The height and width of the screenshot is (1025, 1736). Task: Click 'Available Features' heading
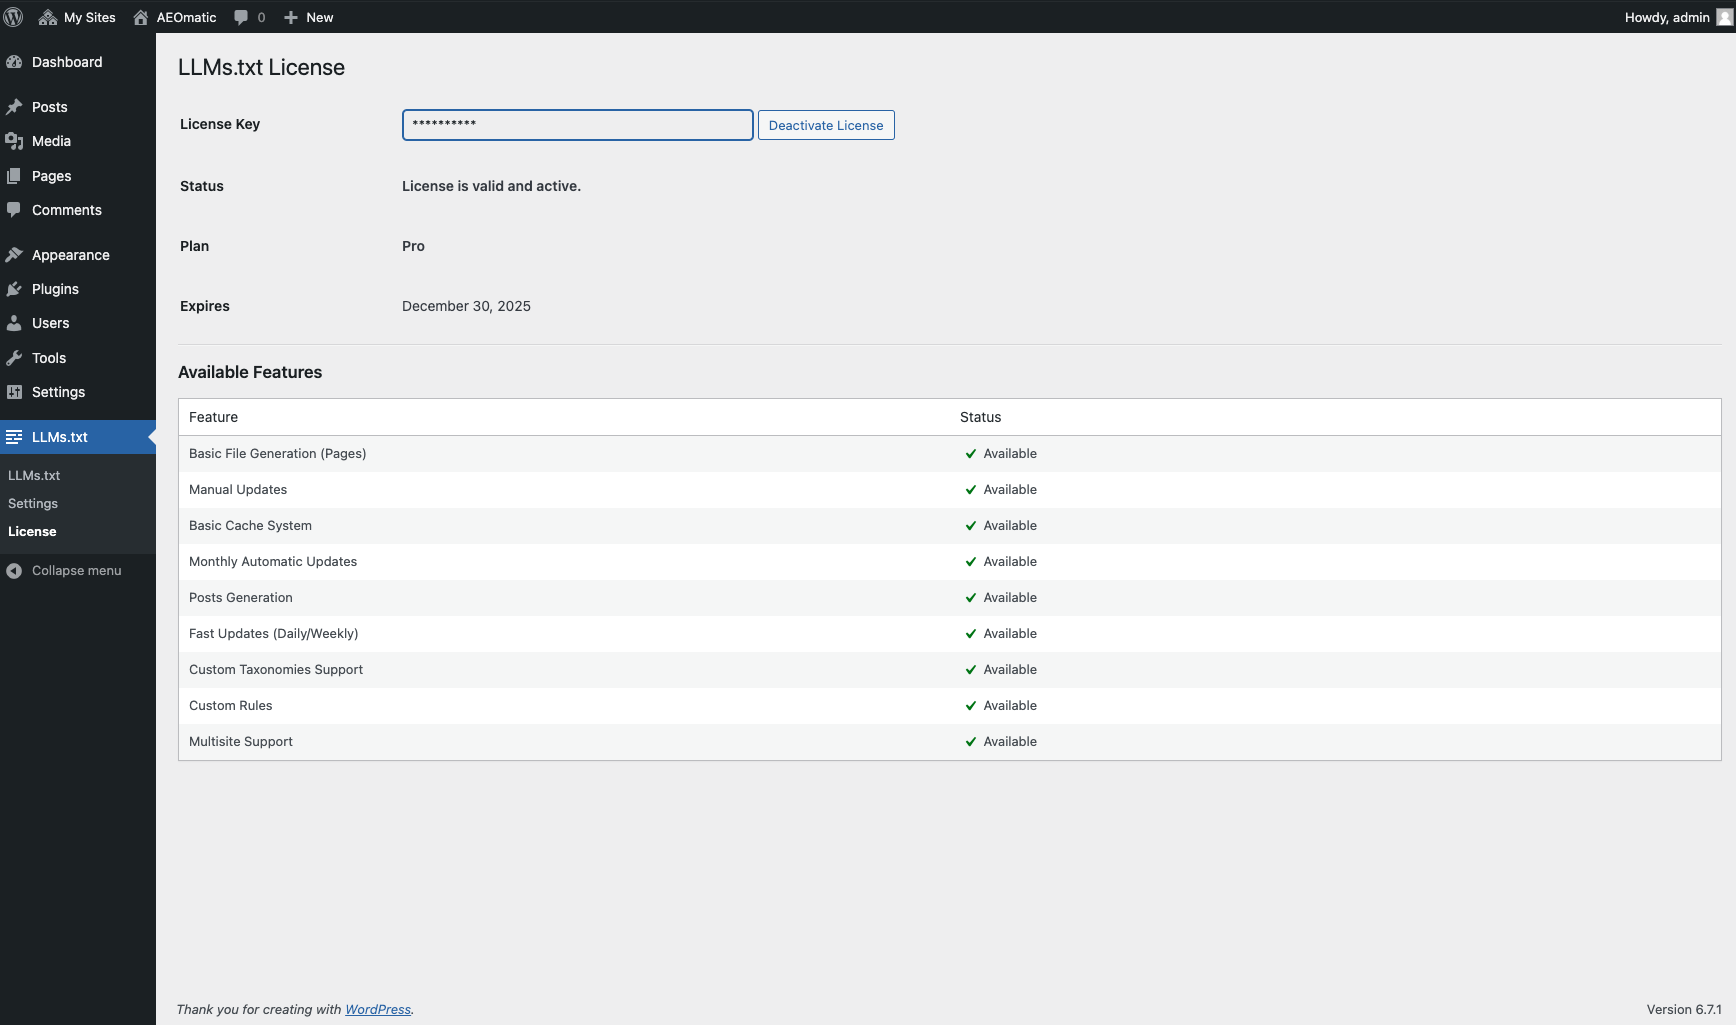click(x=250, y=372)
